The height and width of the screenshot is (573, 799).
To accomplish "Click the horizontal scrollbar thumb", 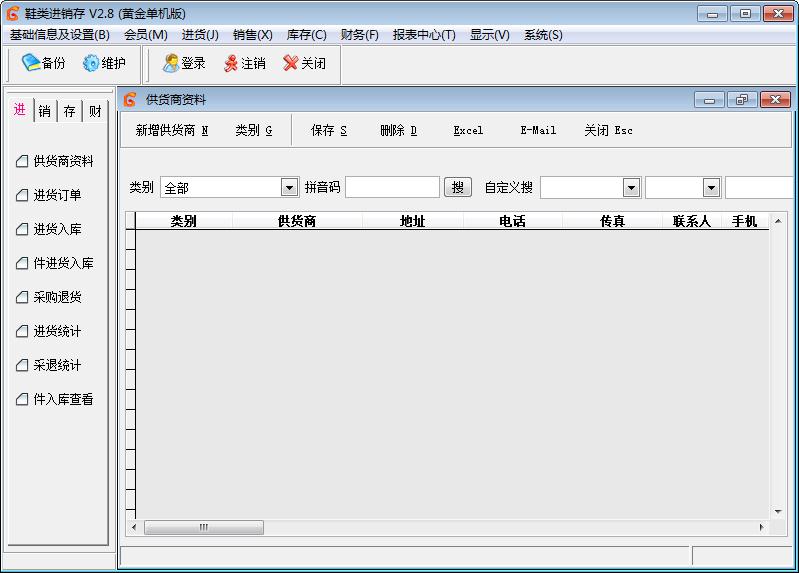I will coord(204,527).
